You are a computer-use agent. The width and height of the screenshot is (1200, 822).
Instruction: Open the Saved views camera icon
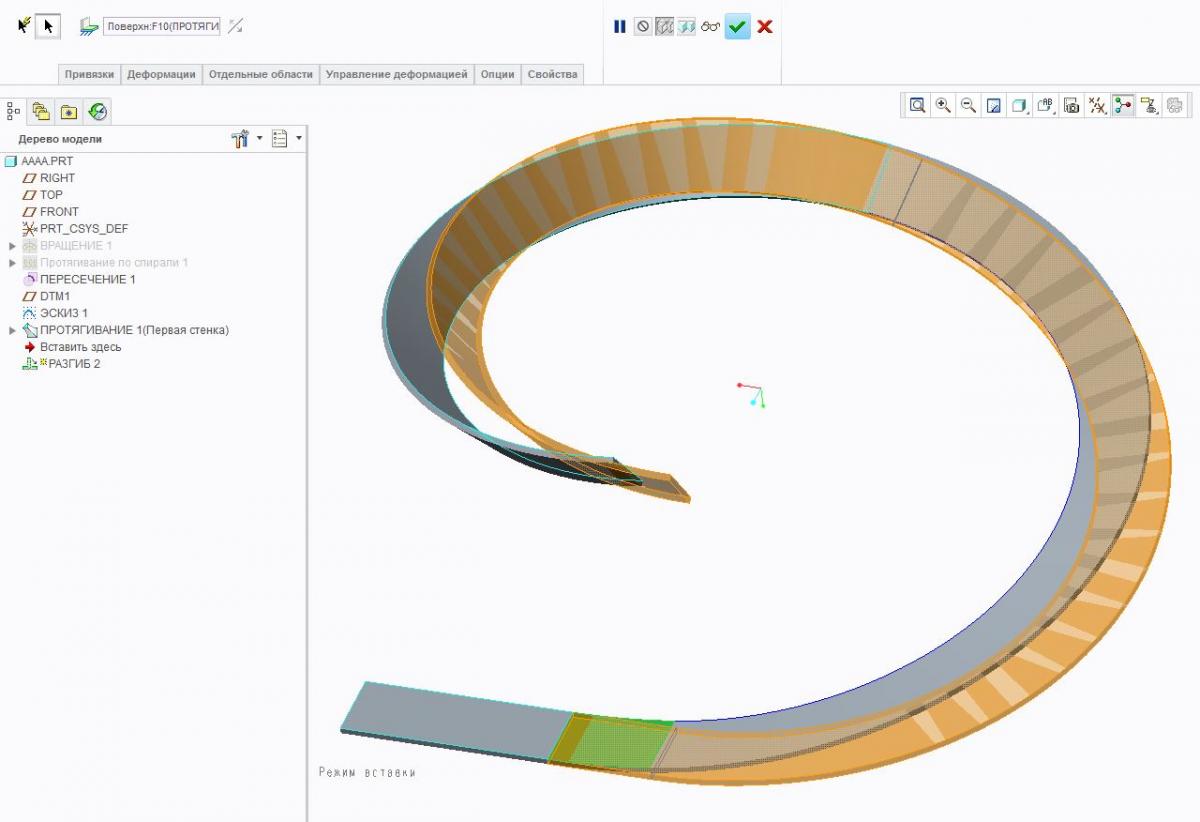1072,105
